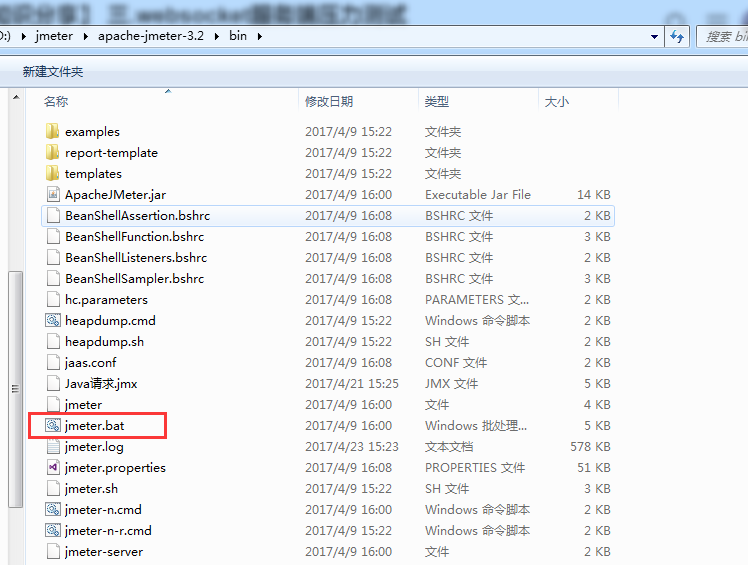Select the Java请求.jmx file name

(x=101, y=384)
